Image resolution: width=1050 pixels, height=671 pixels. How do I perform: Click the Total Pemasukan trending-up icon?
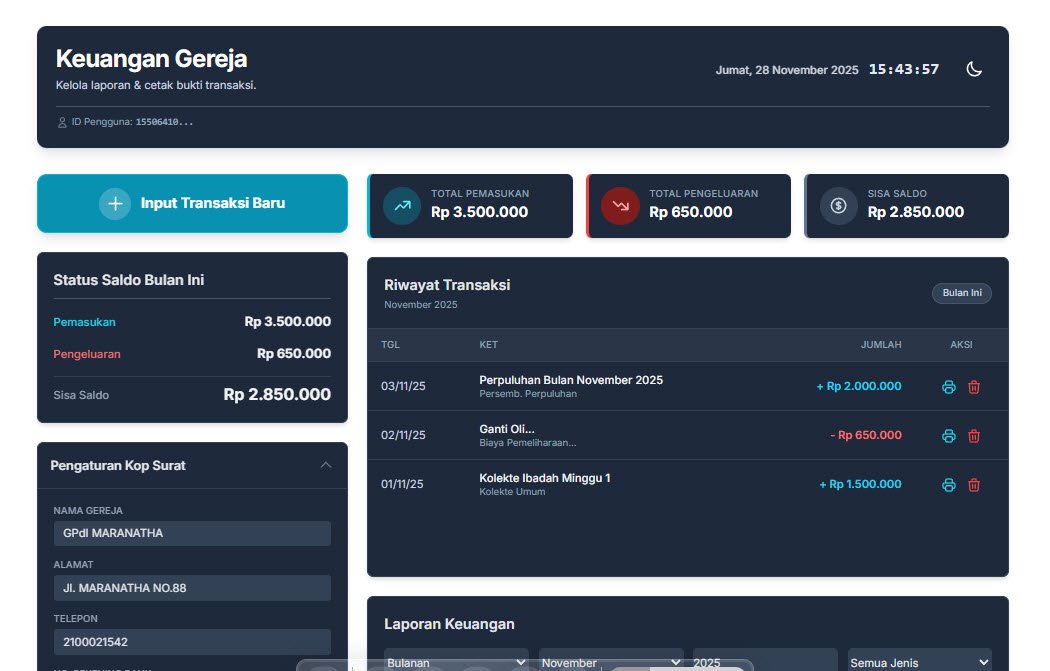click(402, 206)
